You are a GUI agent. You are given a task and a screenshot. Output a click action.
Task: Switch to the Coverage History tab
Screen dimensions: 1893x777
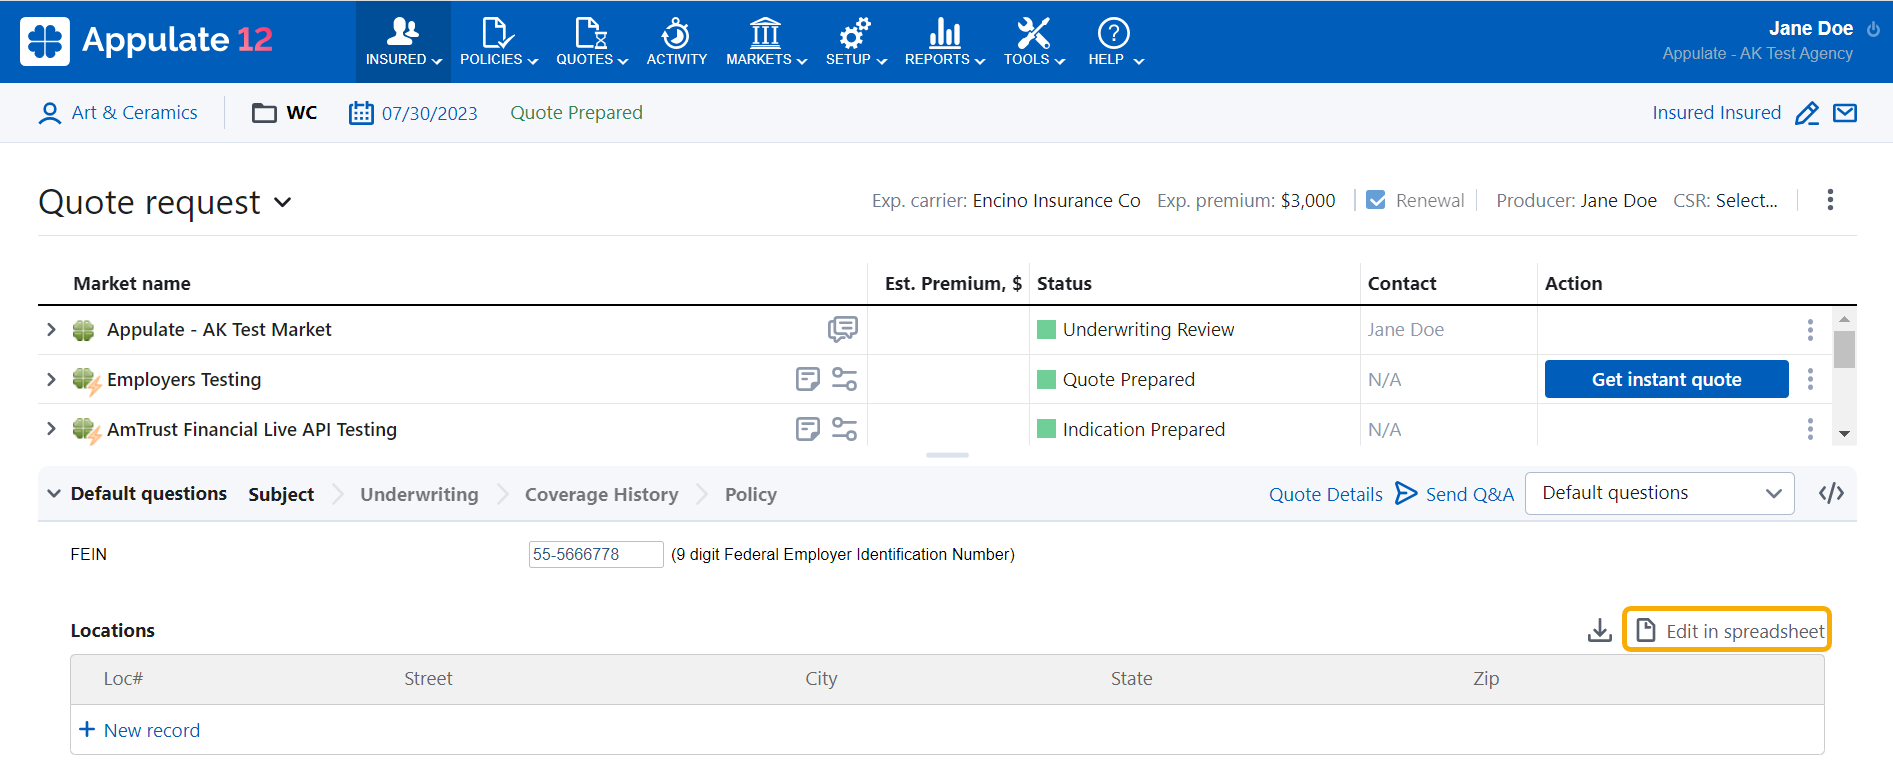pyautogui.click(x=601, y=494)
